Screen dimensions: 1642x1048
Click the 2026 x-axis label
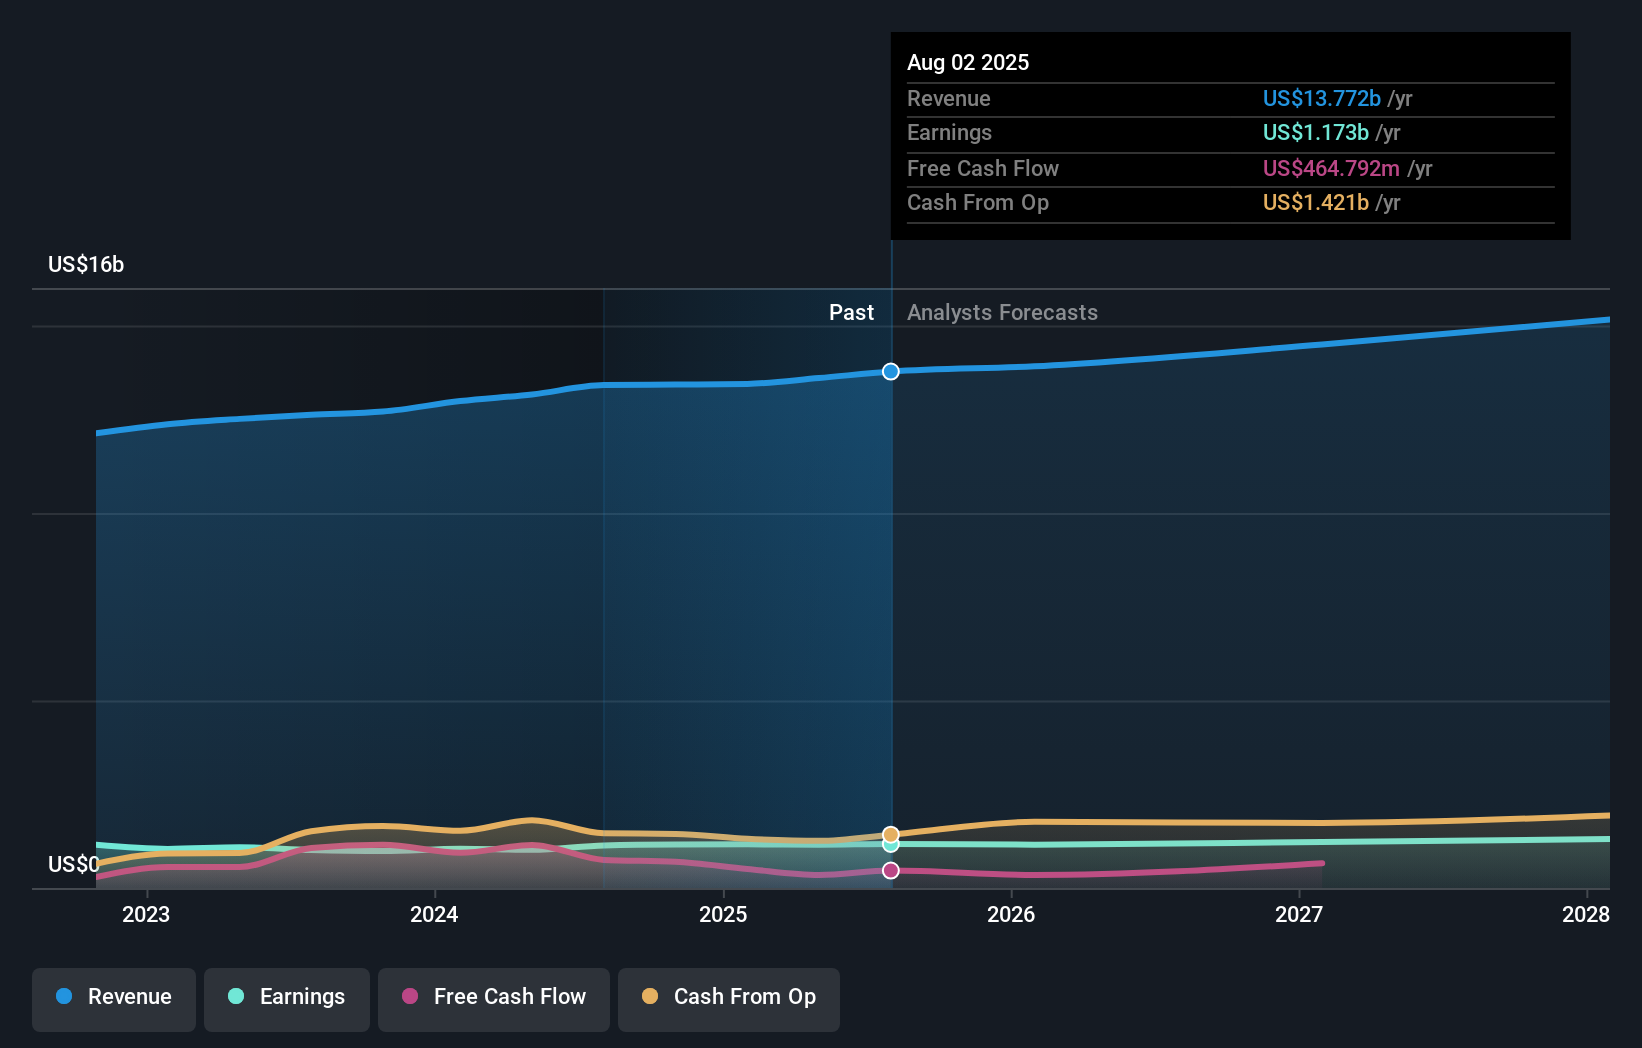coord(1011,914)
